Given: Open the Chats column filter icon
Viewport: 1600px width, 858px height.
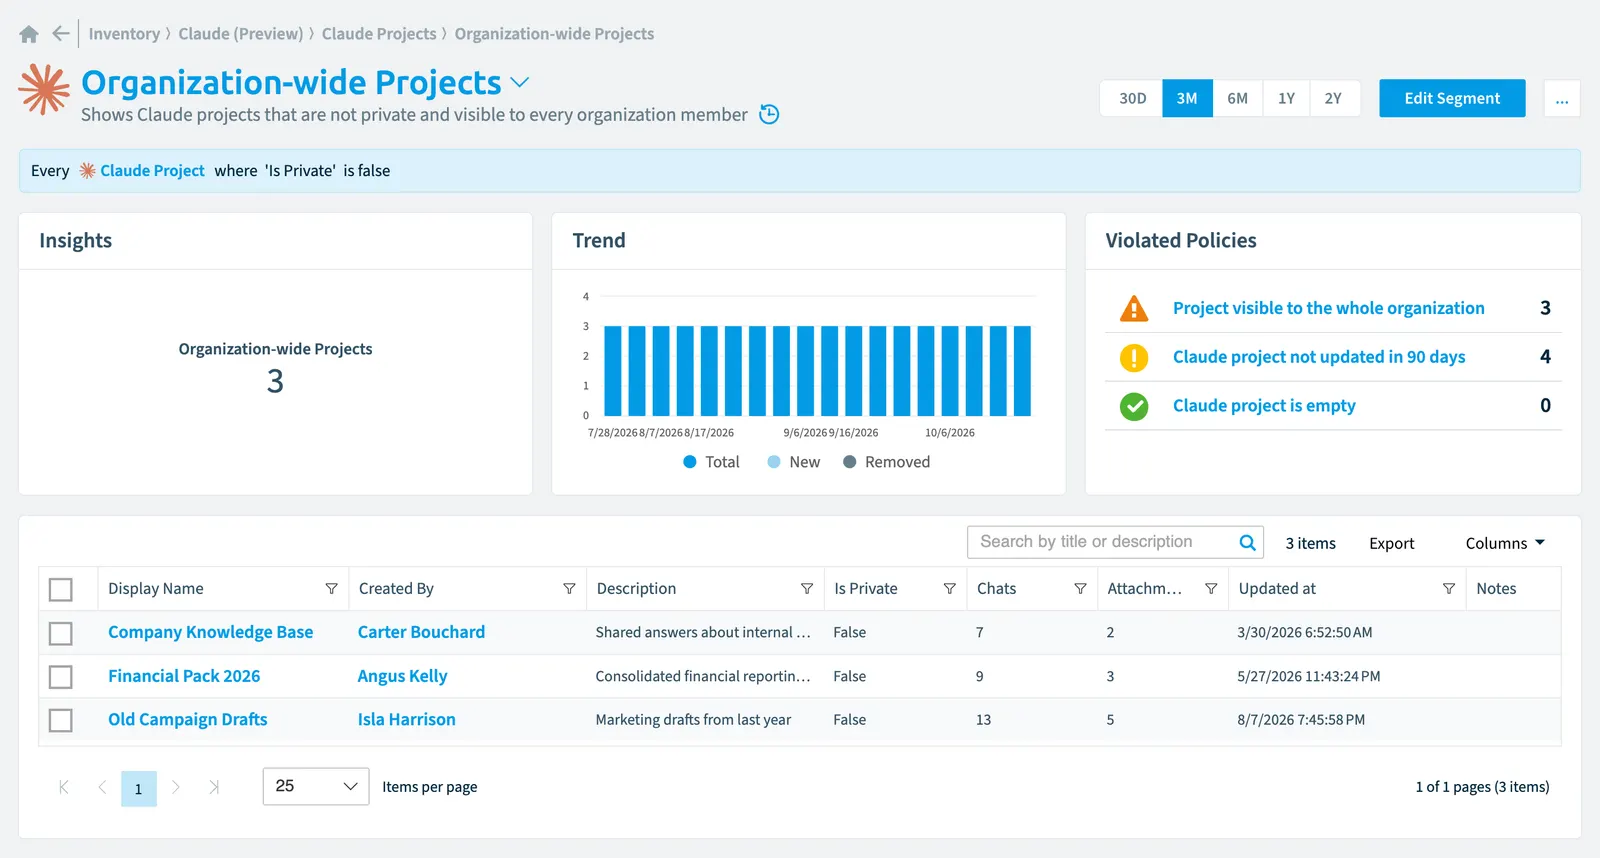Looking at the screenshot, I should [1080, 589].
